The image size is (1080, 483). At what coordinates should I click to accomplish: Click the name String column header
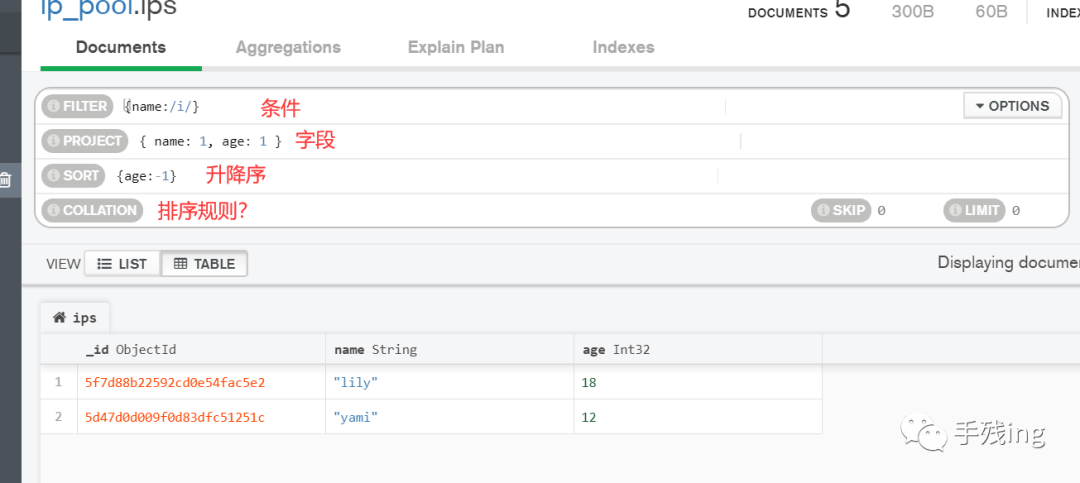(x=450, y=349)
